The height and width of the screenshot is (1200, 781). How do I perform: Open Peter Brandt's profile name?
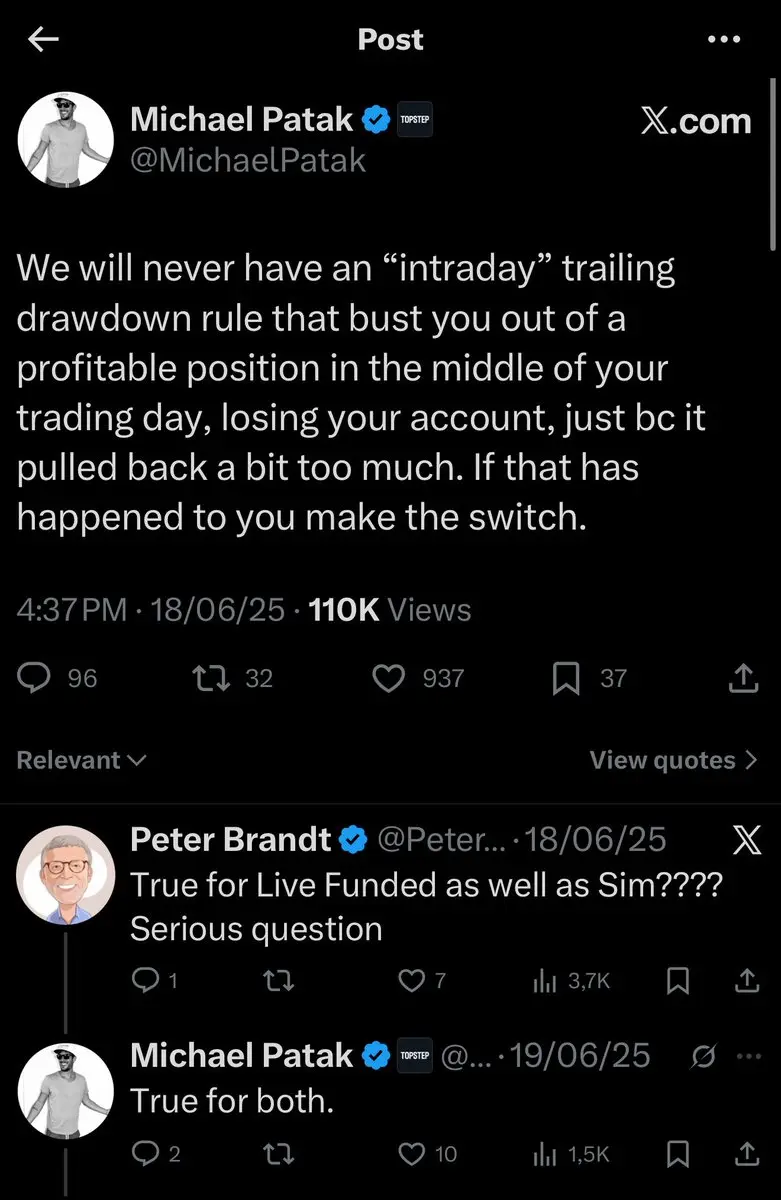(x=230, y=840)
